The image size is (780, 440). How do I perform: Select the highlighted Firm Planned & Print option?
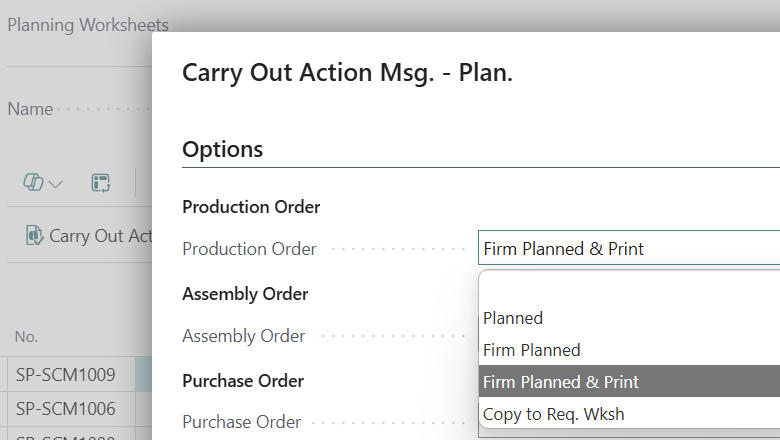(x=561, y=382)
